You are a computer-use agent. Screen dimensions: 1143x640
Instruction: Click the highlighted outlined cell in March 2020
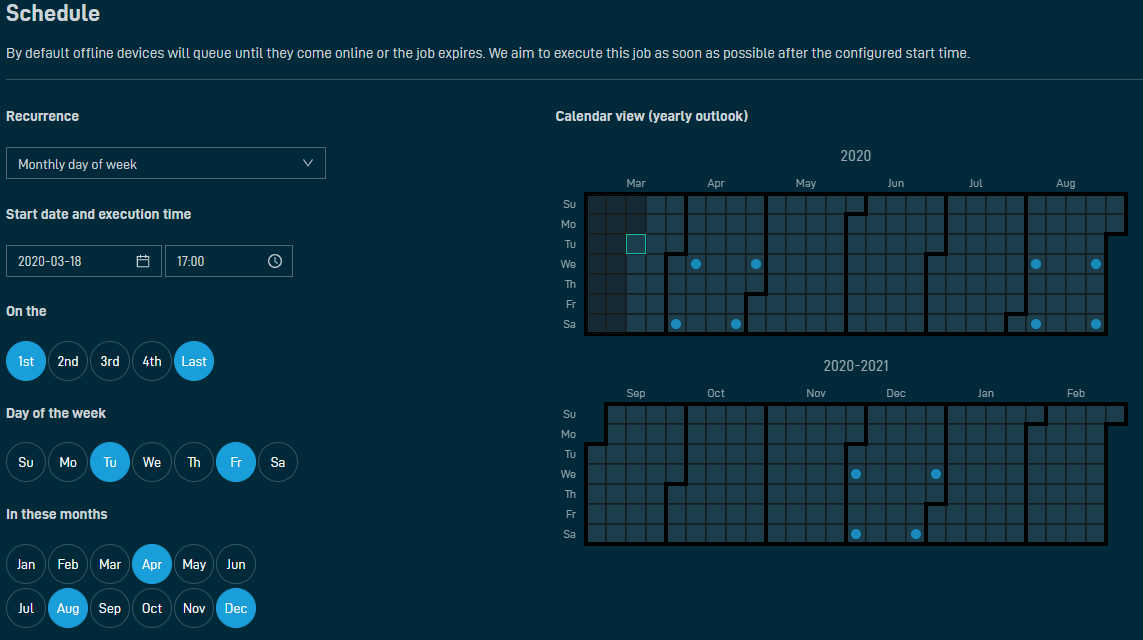point(636,244)
